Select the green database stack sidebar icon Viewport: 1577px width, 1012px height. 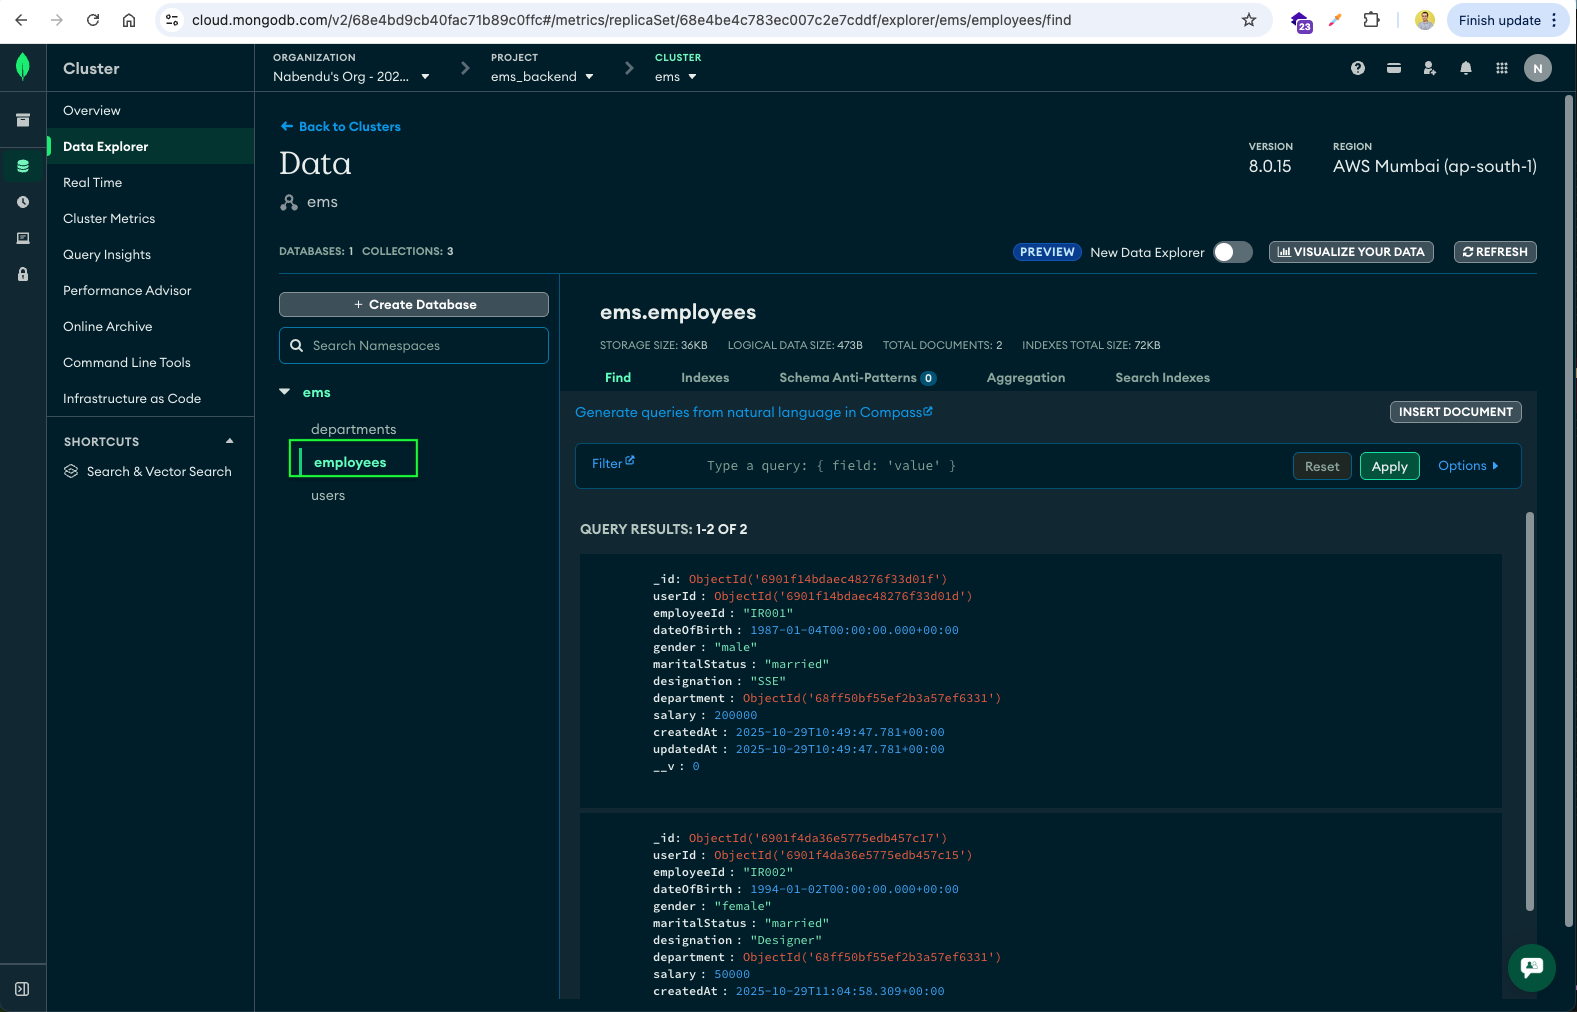click(23, 166)
